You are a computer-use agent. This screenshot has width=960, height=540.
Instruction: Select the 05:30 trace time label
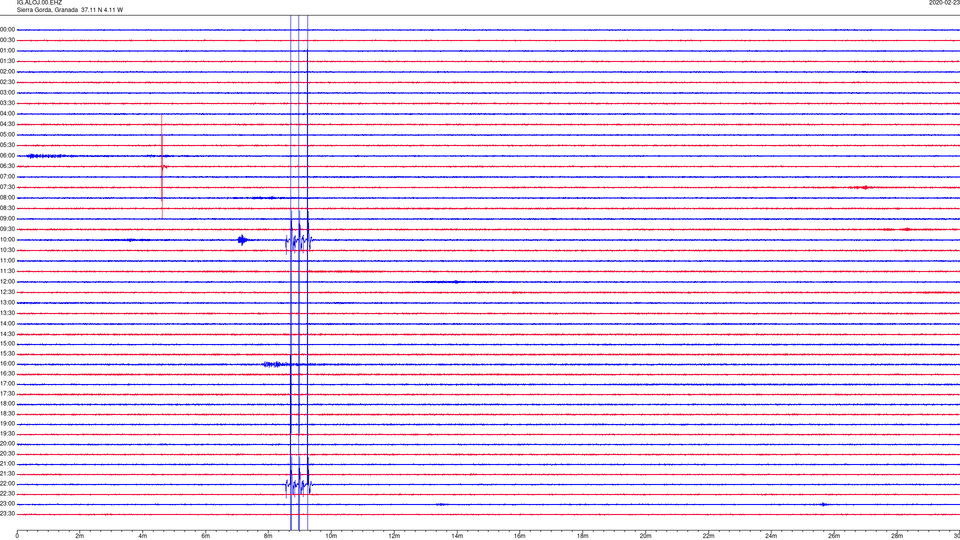tap(7, 144)
